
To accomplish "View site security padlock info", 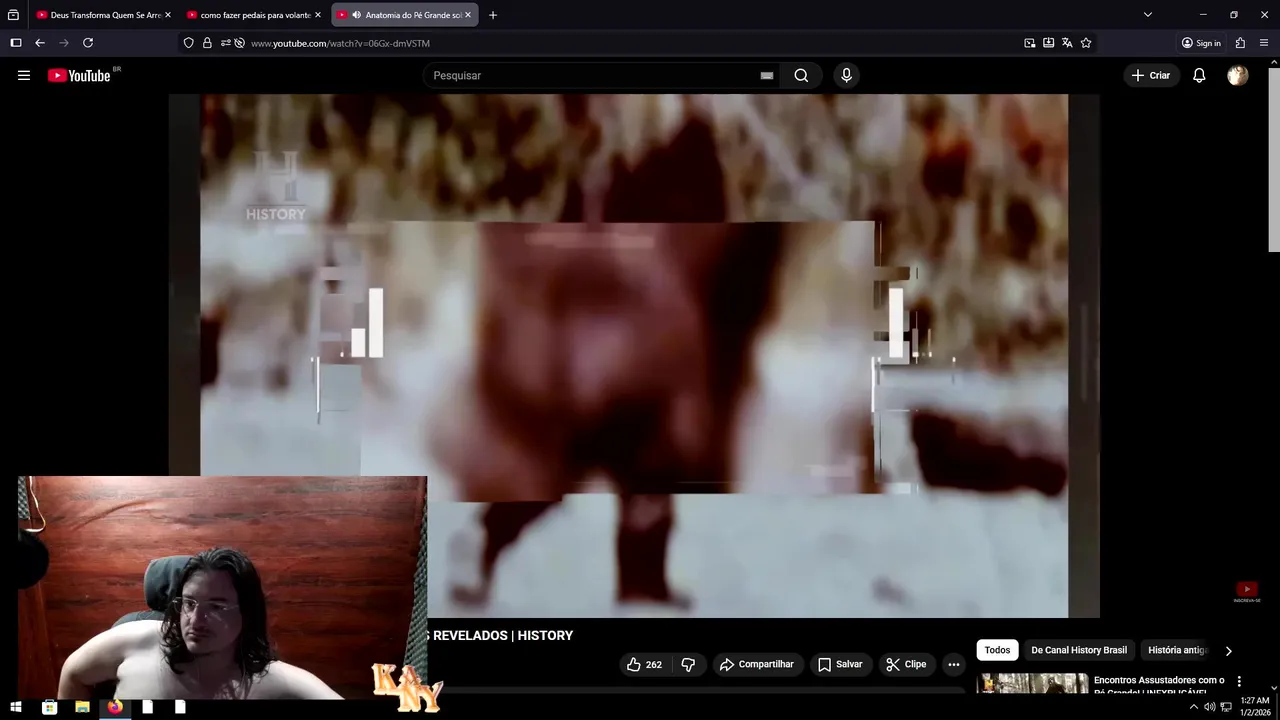I will [207, 43].
